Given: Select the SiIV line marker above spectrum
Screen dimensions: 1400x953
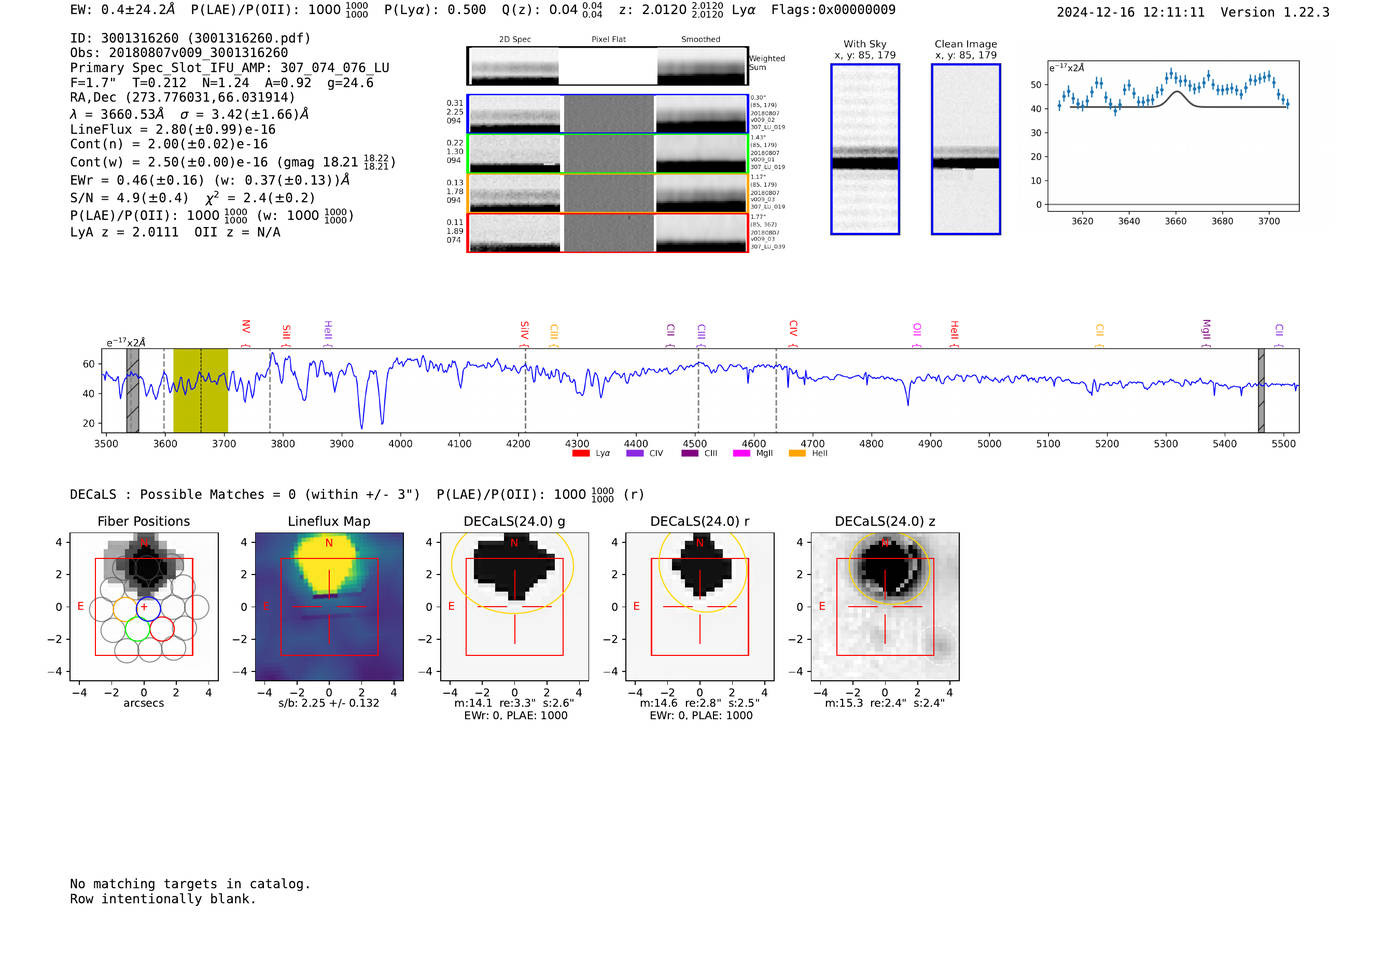Looking at the screenshot, I should point(525,332).
